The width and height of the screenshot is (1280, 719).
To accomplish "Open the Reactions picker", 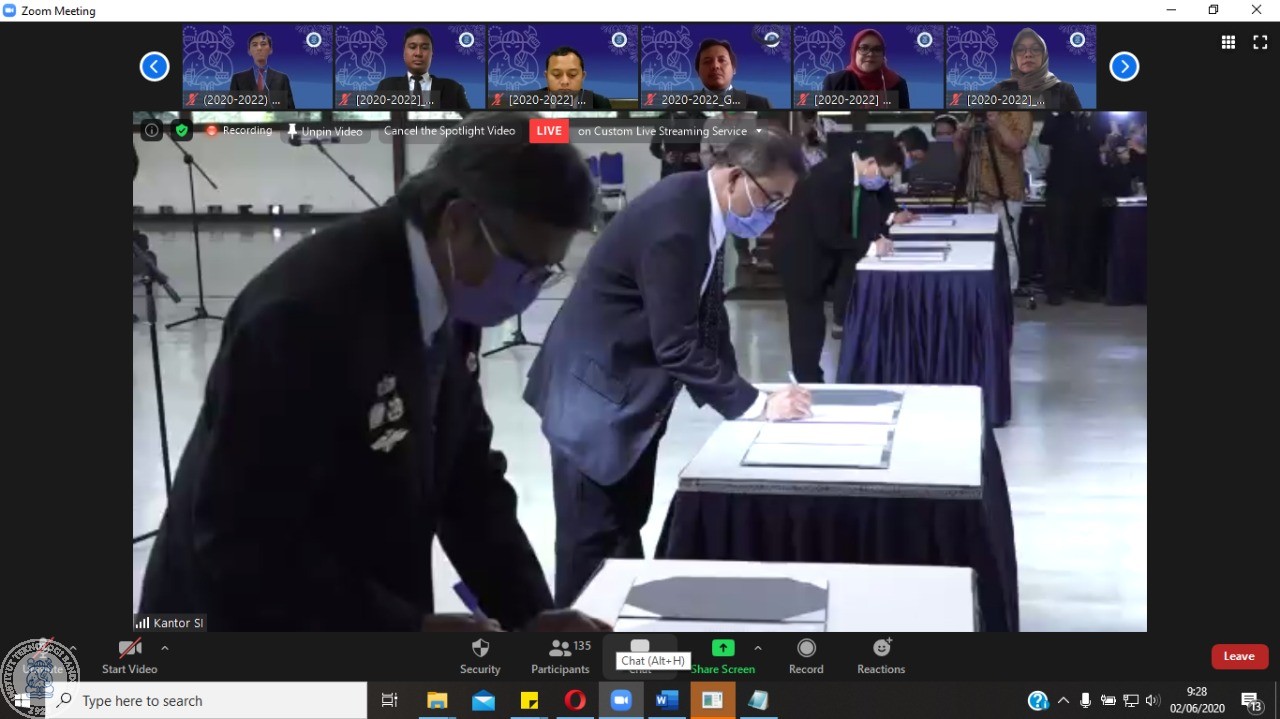I will pyautogui.click(x=881, y=655).
